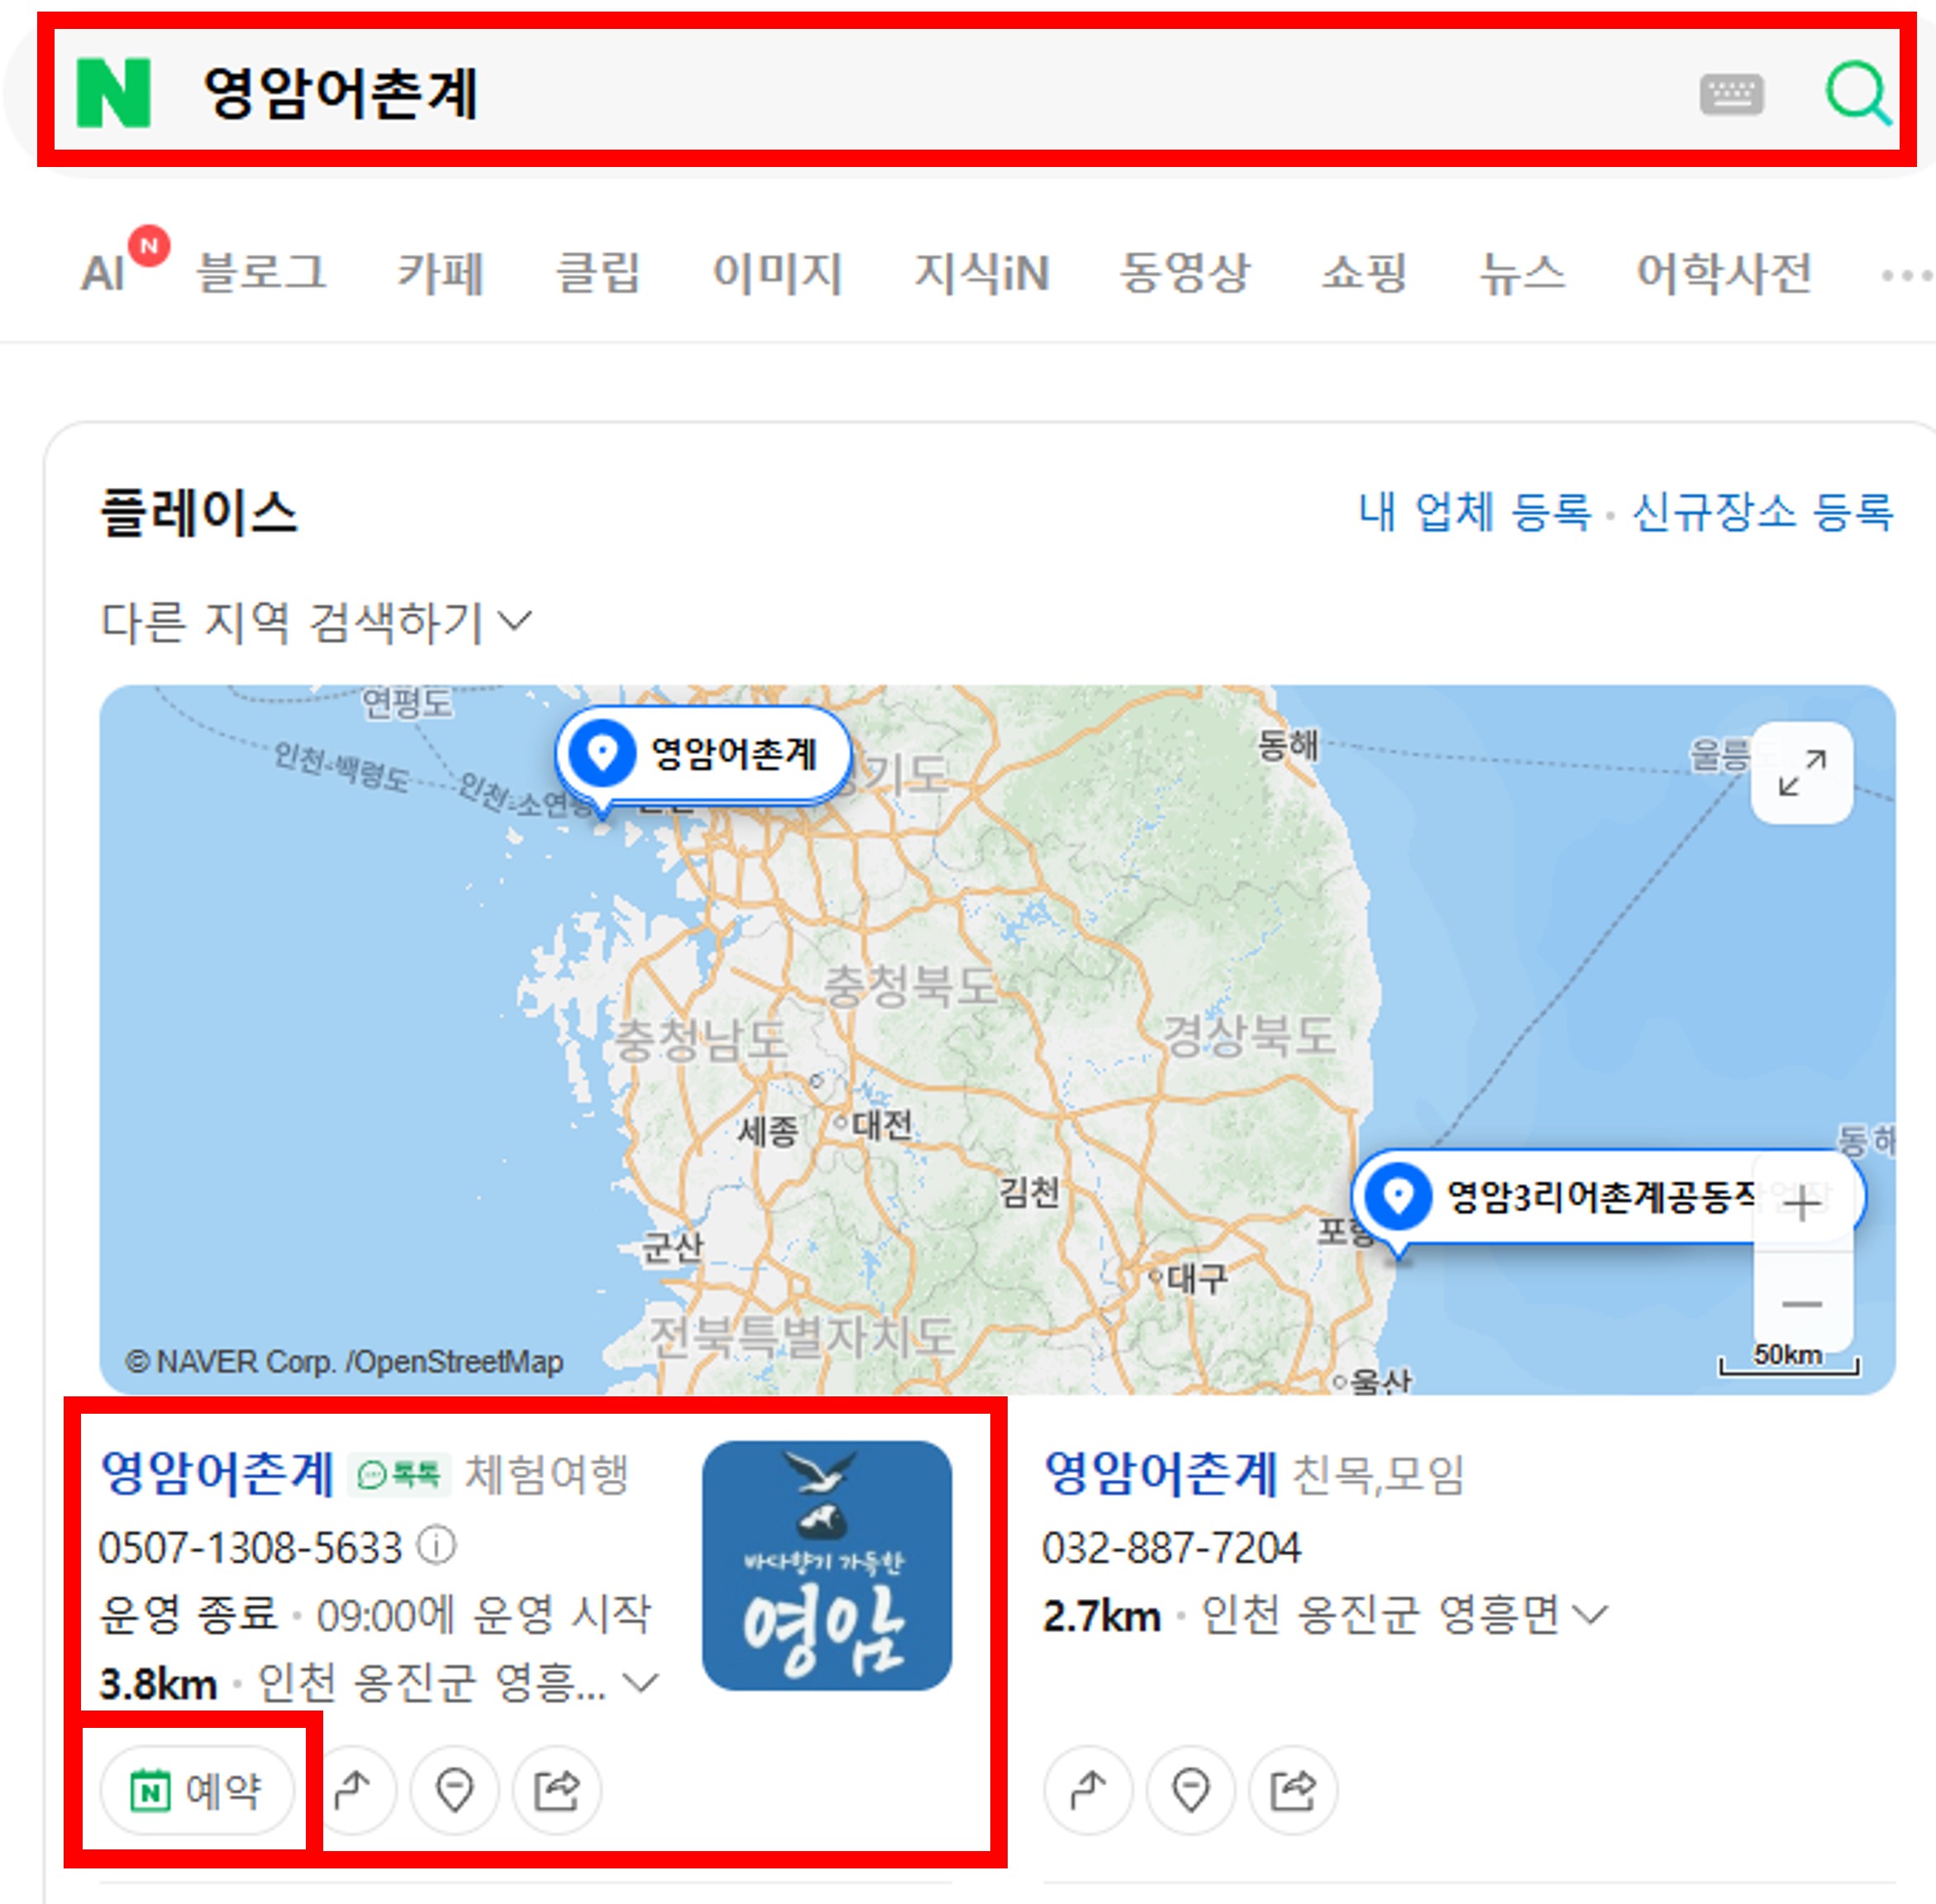Switch to the 어학사전 tab

pyautogui.click(x=1724, y=273)
